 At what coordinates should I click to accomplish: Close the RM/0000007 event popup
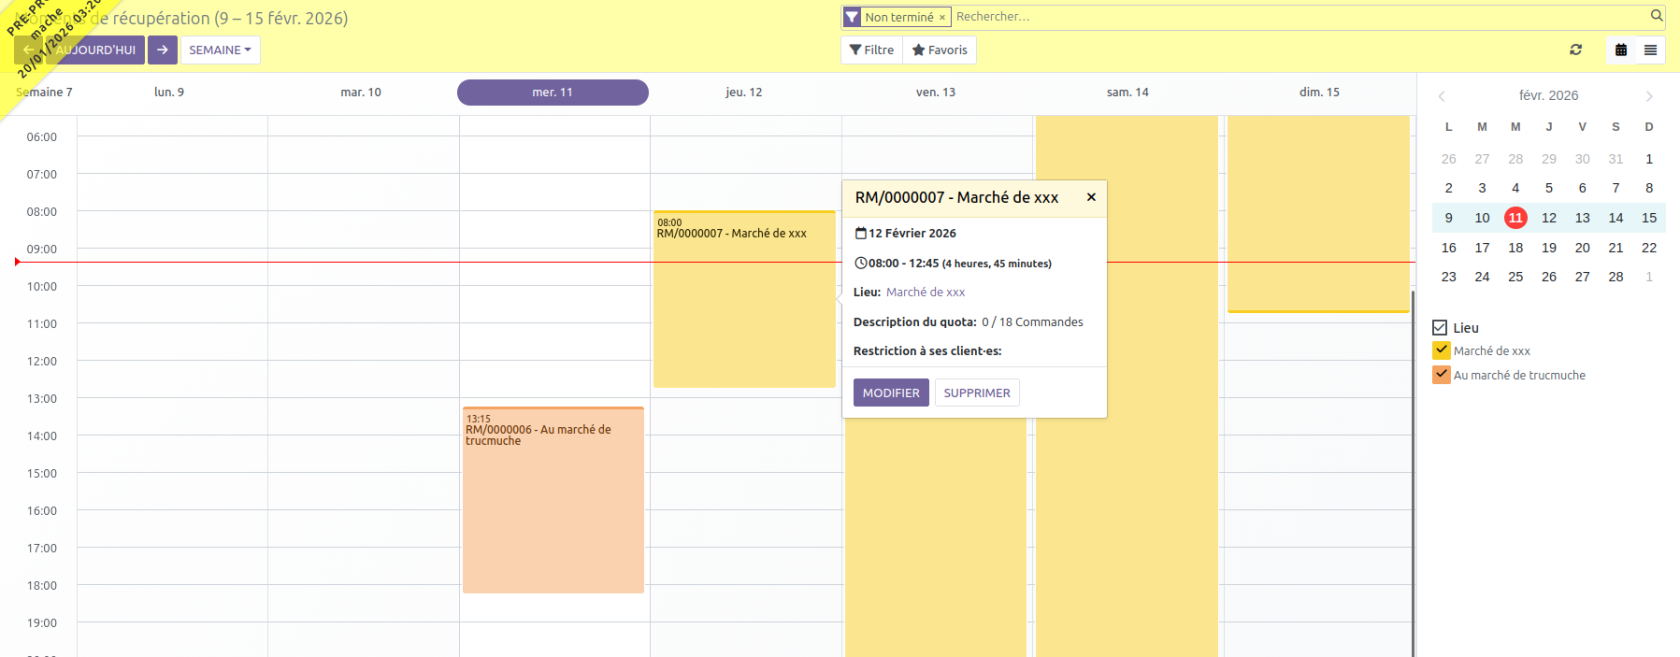[1091, 197]
